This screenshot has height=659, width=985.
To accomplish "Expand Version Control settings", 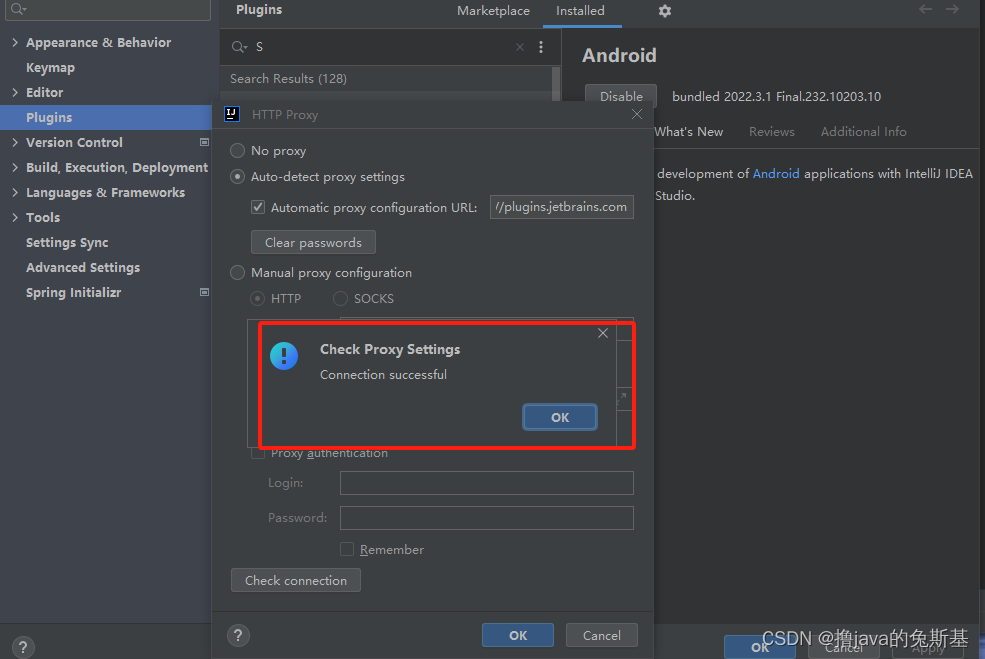I will click(x=15, y=143).
